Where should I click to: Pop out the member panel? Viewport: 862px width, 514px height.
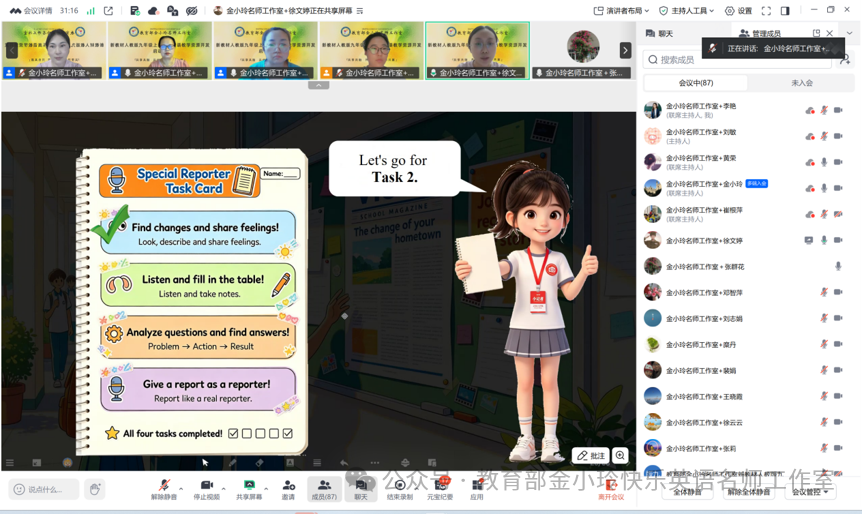(816, 33)
